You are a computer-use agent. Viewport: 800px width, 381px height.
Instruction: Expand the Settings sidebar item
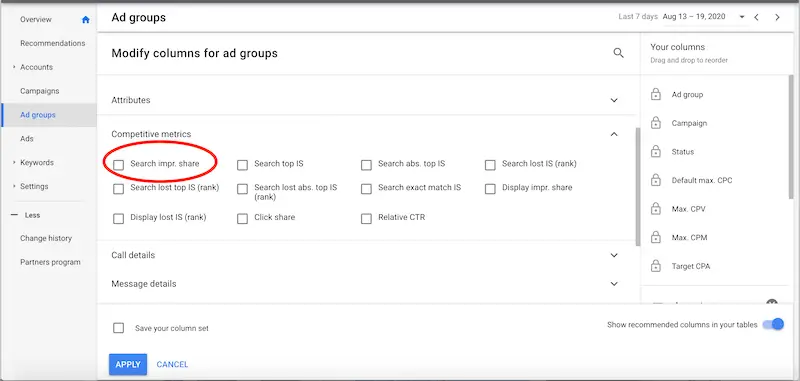tap(14, 186)
